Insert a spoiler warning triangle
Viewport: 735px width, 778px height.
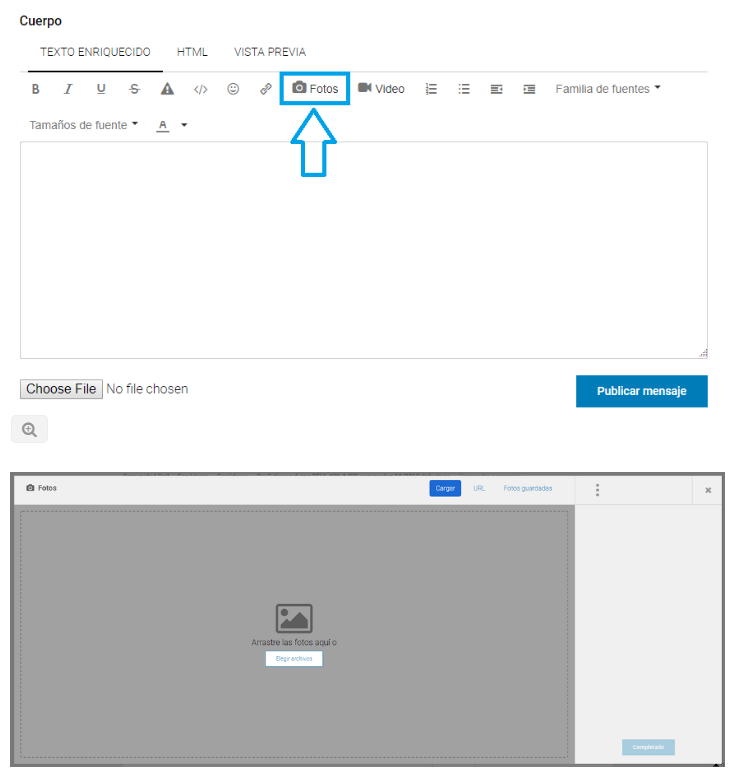coord(167,89)
